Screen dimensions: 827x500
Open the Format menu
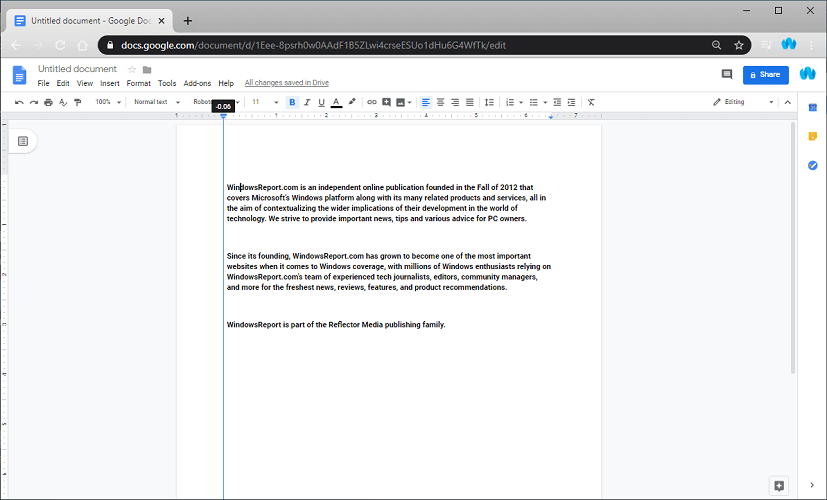tap(139, 83)
